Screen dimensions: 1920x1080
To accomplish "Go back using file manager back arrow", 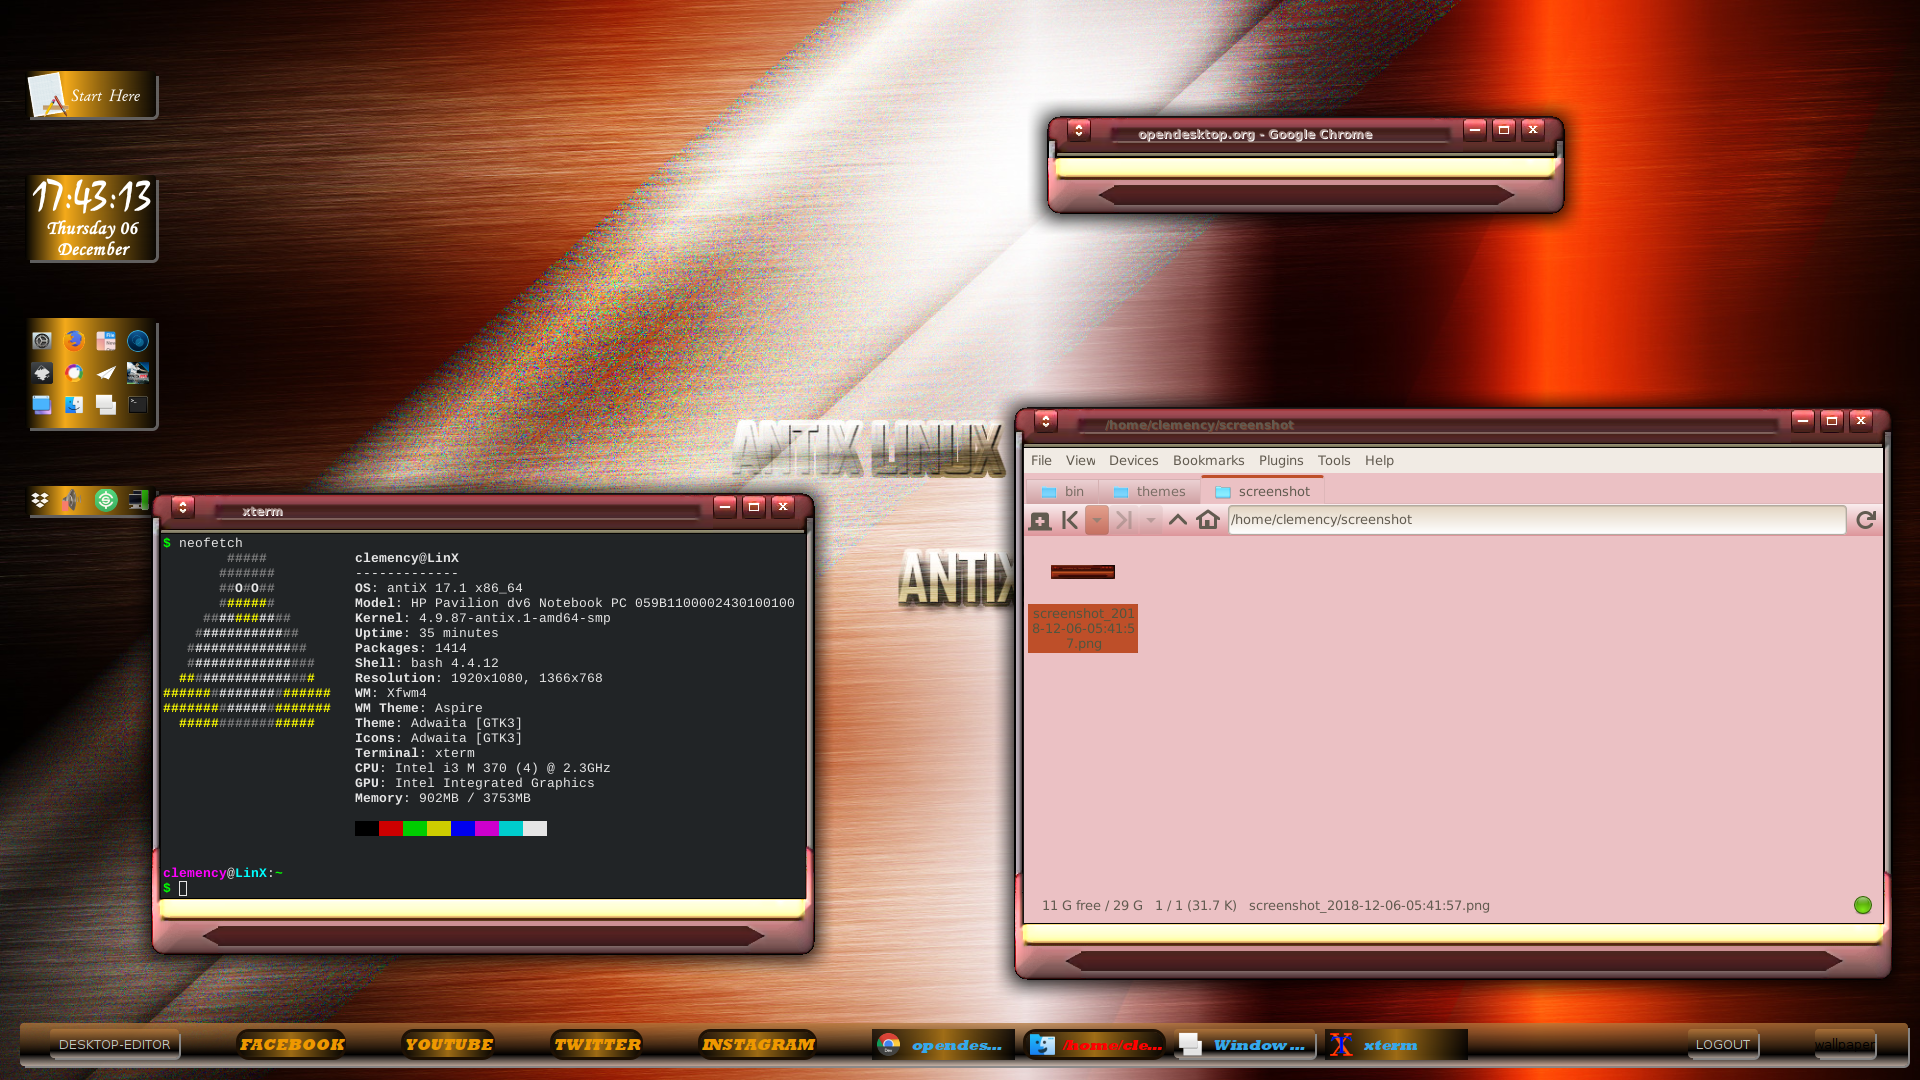I will coord(1070,520).
